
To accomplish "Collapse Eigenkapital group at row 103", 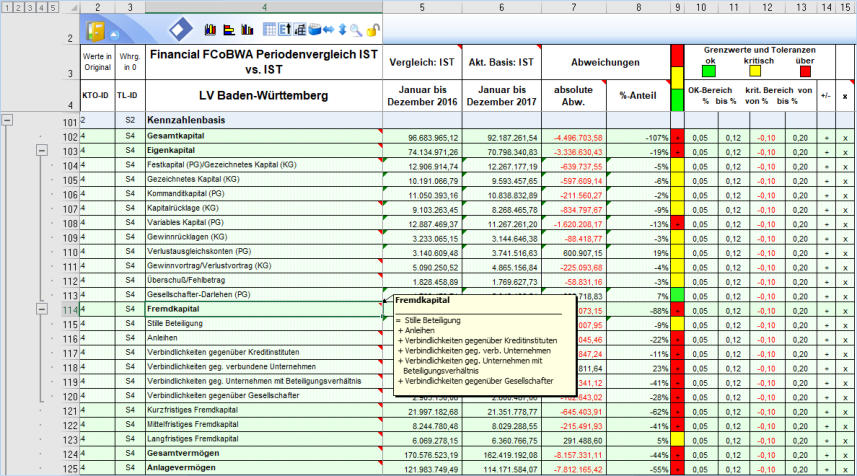I will [x=40, y=150].
